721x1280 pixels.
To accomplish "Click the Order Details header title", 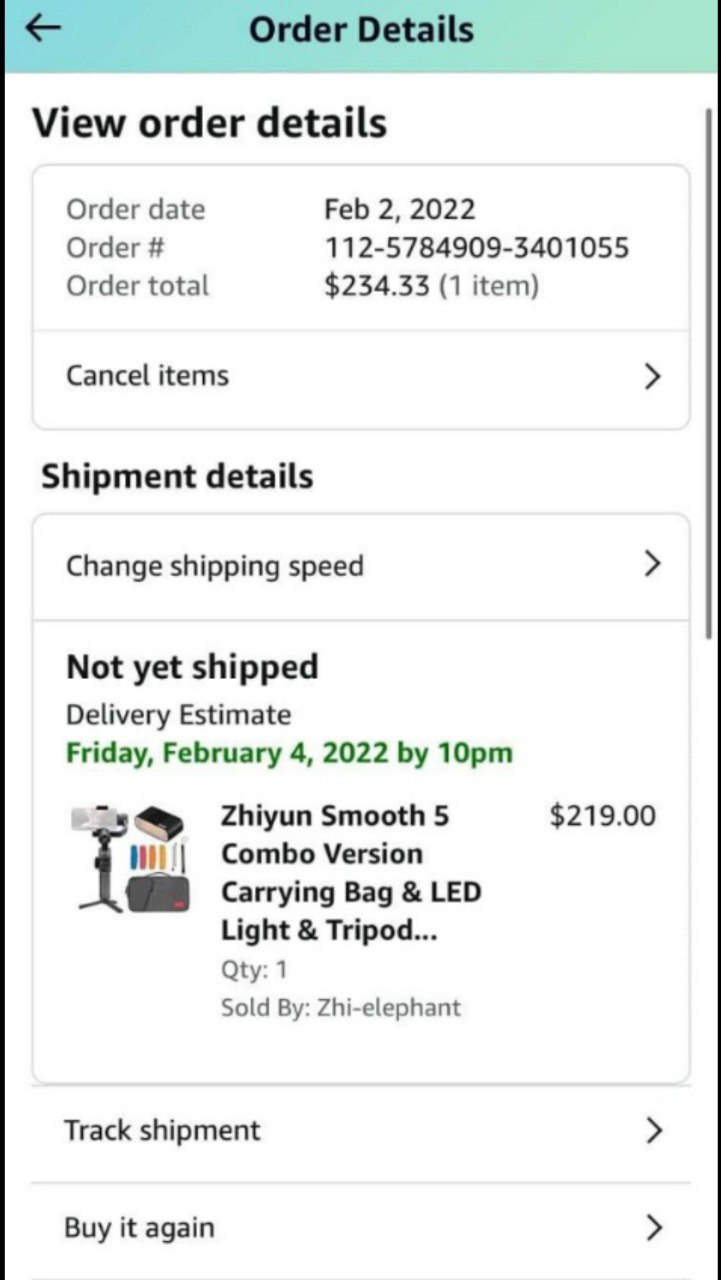I will pos(361,30).
